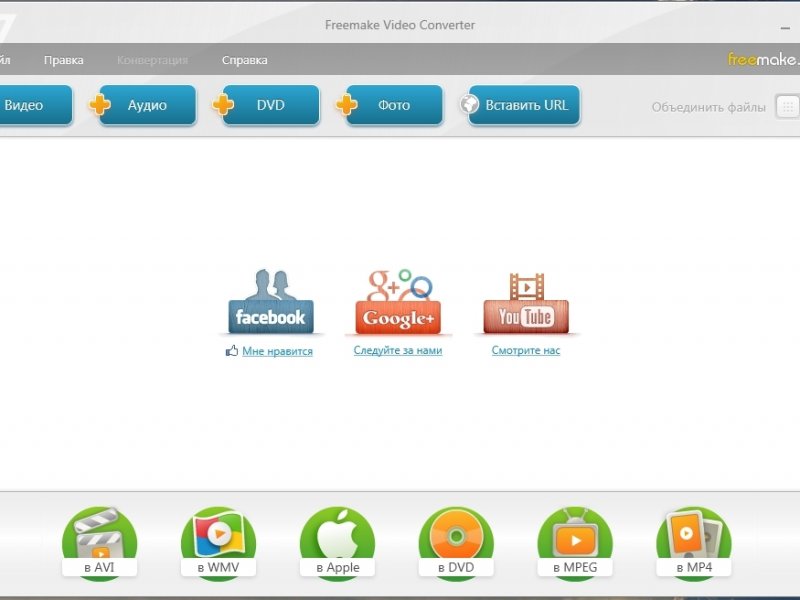Click the thumbs-up icon by Мне нравится
800x600 pixels.
click(232, 351)
